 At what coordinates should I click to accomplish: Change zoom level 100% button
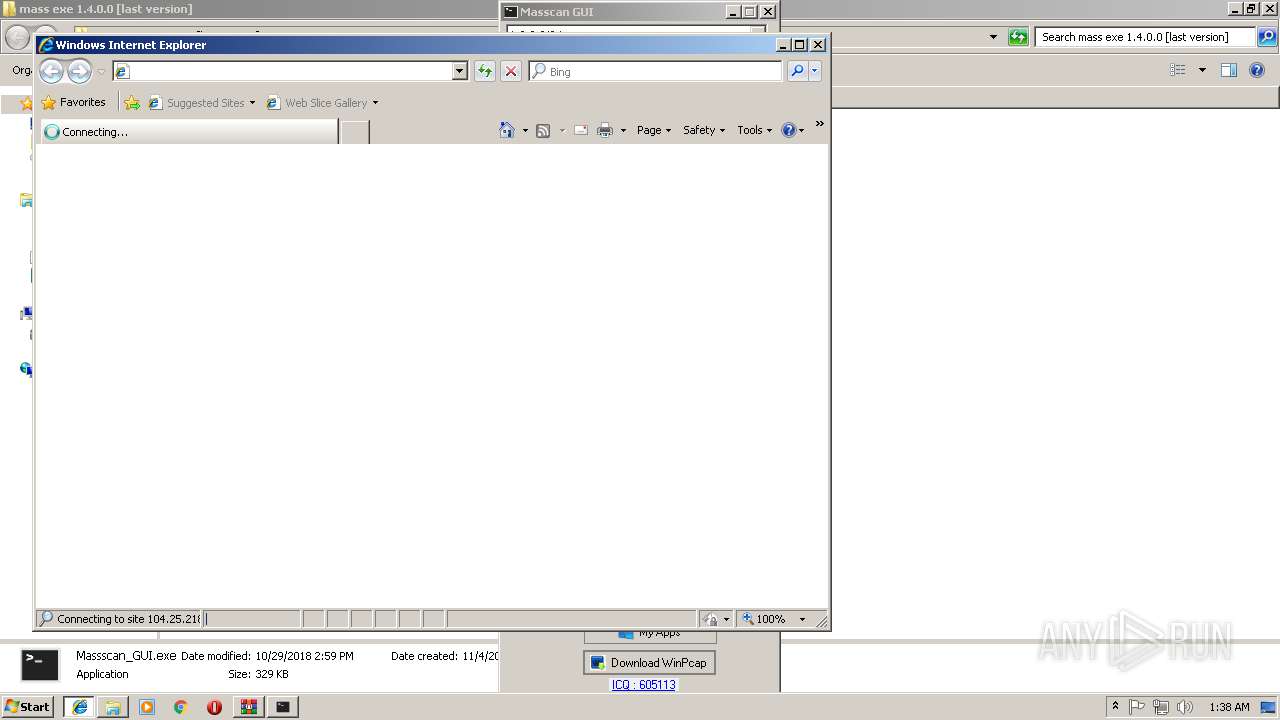(765, 619)
